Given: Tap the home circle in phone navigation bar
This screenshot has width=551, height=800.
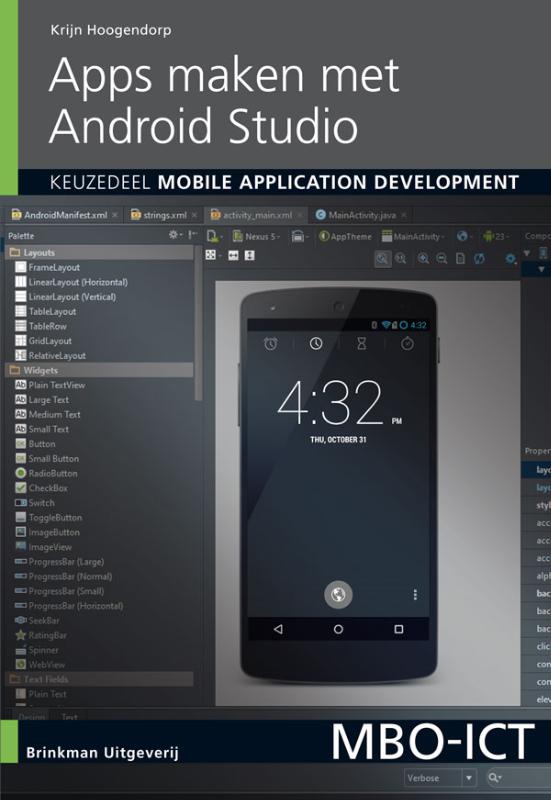Looking at the screenshot, I should [338, 629].
